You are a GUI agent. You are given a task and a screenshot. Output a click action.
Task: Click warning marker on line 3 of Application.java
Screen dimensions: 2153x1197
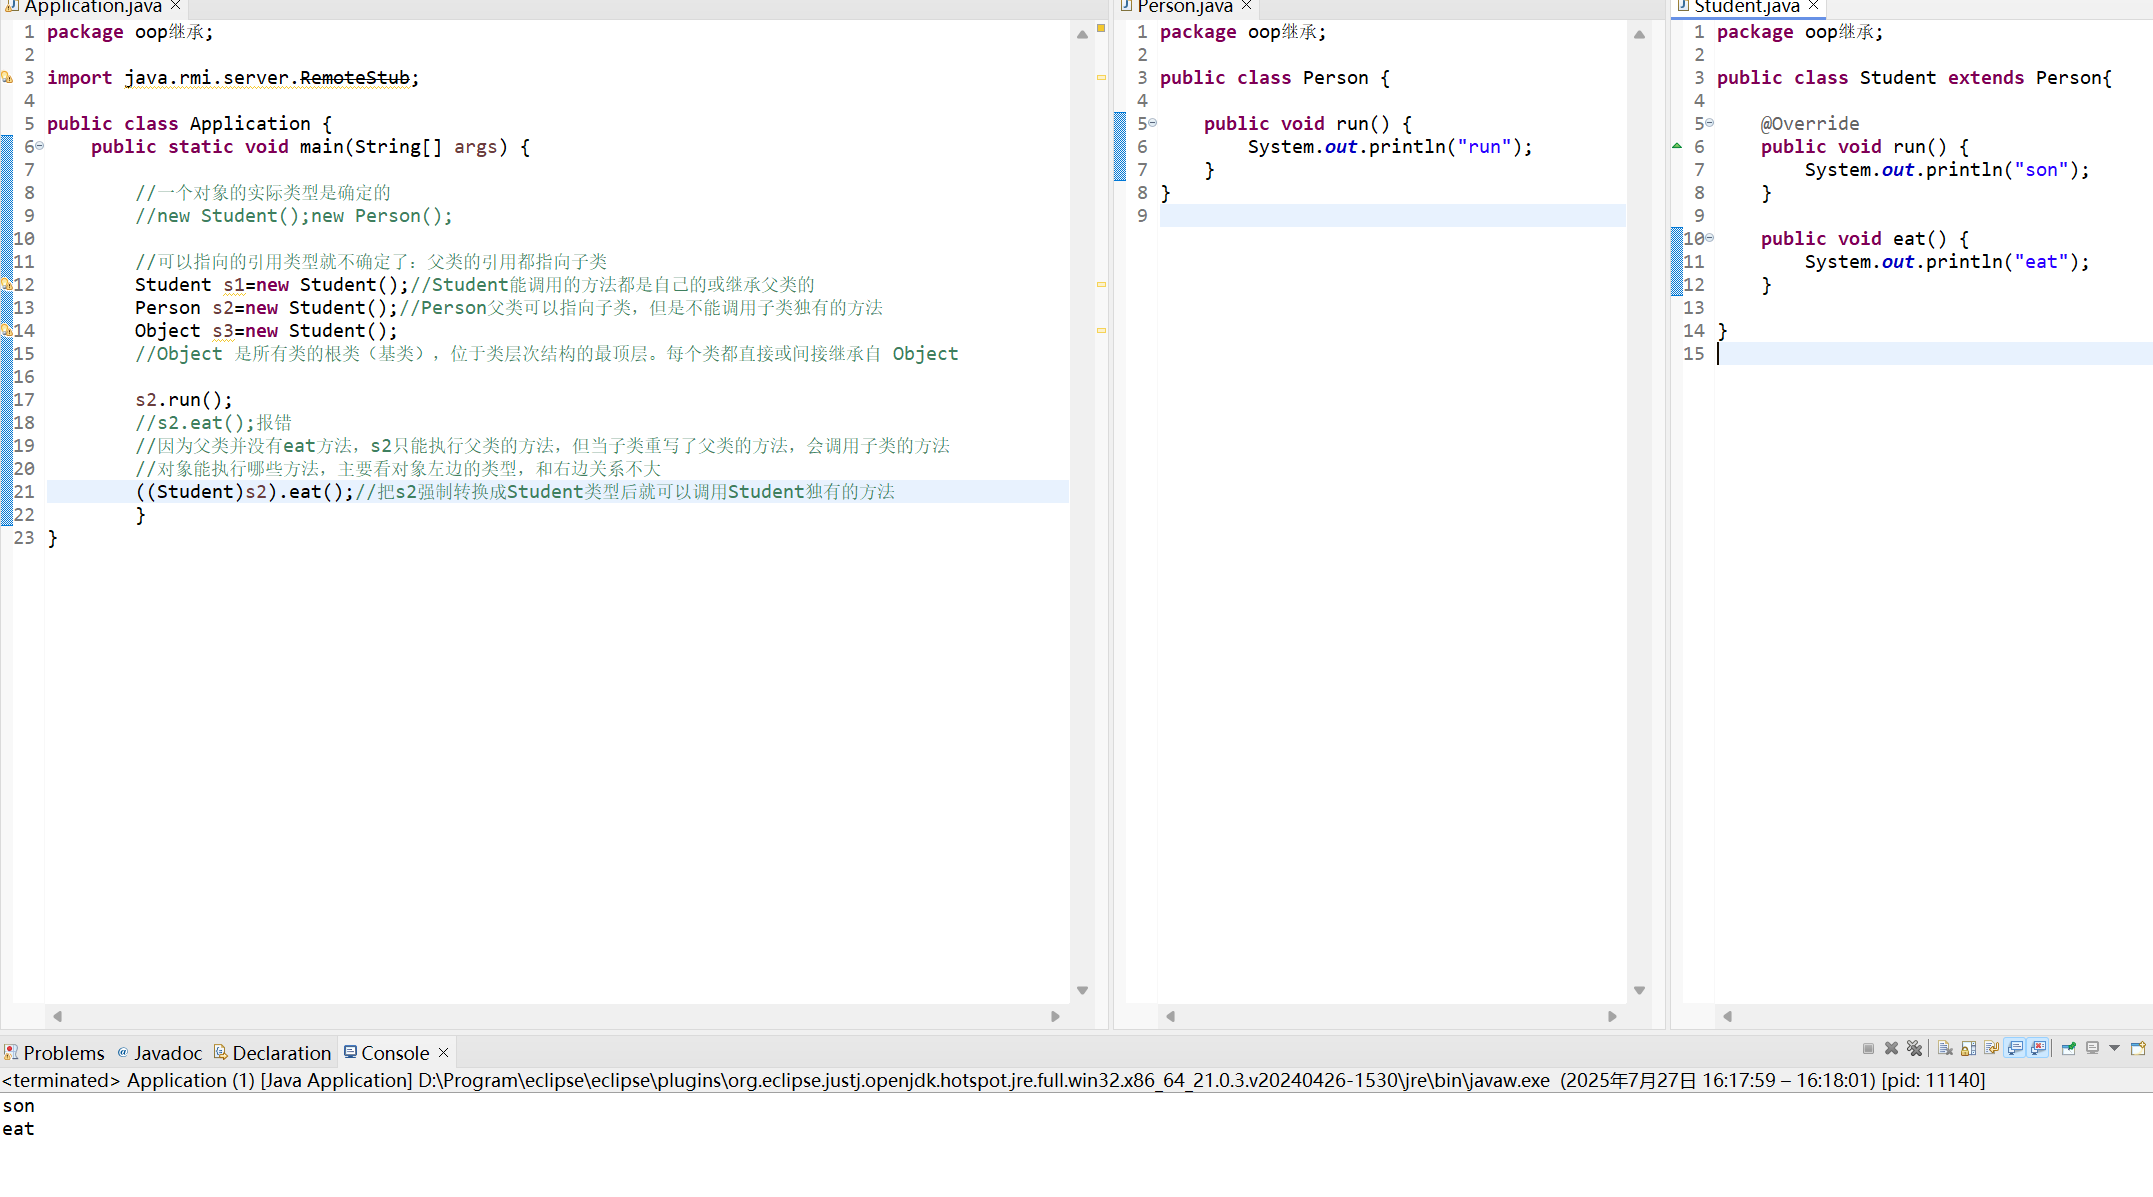point(7,77)
